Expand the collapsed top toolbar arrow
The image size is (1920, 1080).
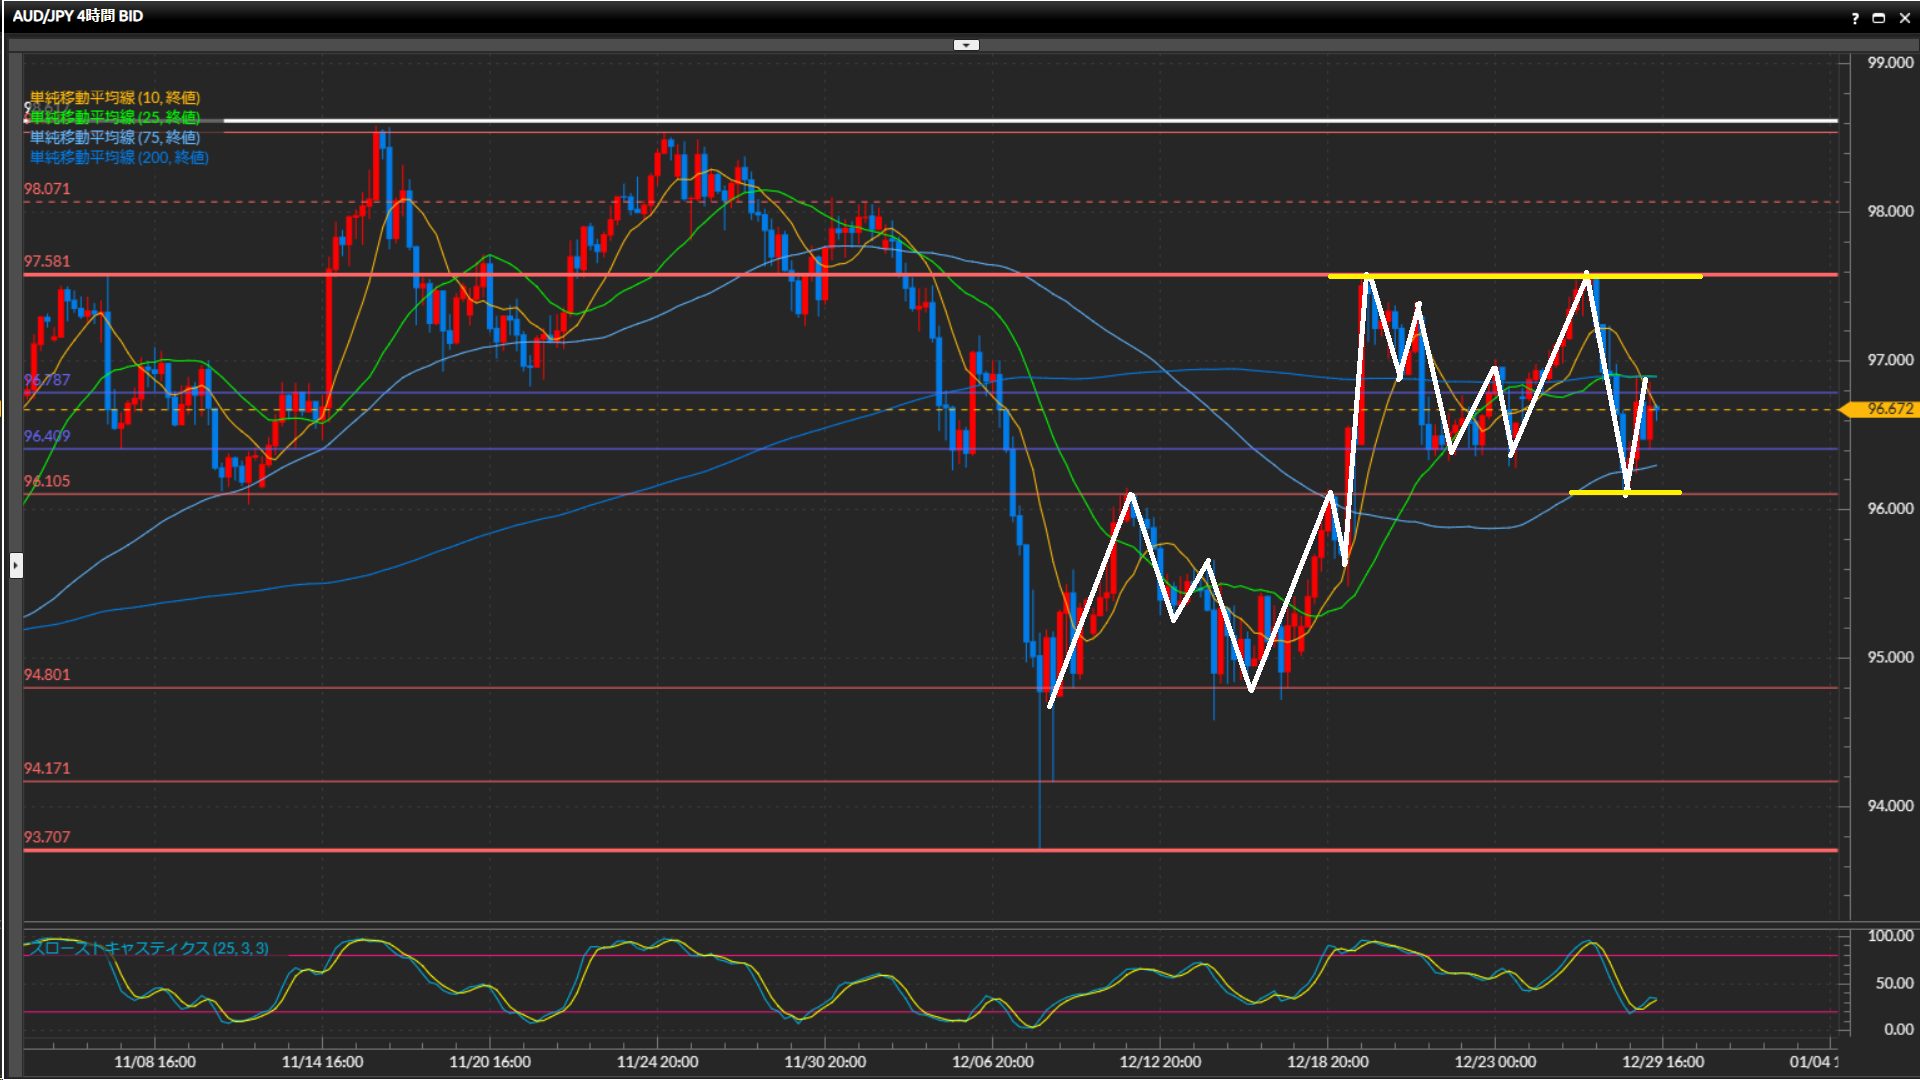coord(966,45)
